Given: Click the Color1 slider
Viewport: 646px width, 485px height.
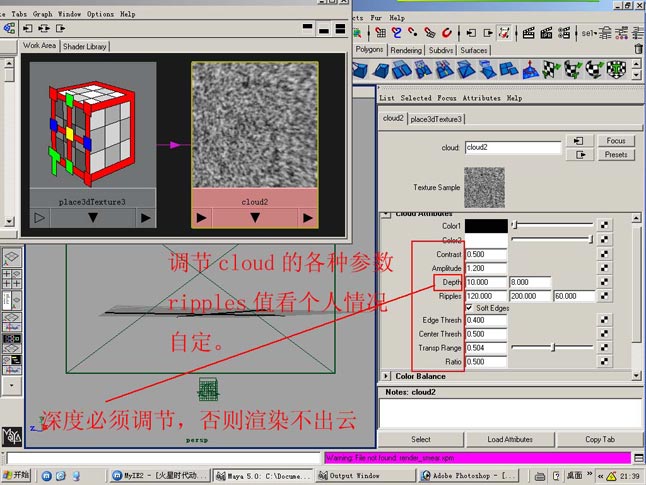Looking at the screenshot, I should coord(552,225).
